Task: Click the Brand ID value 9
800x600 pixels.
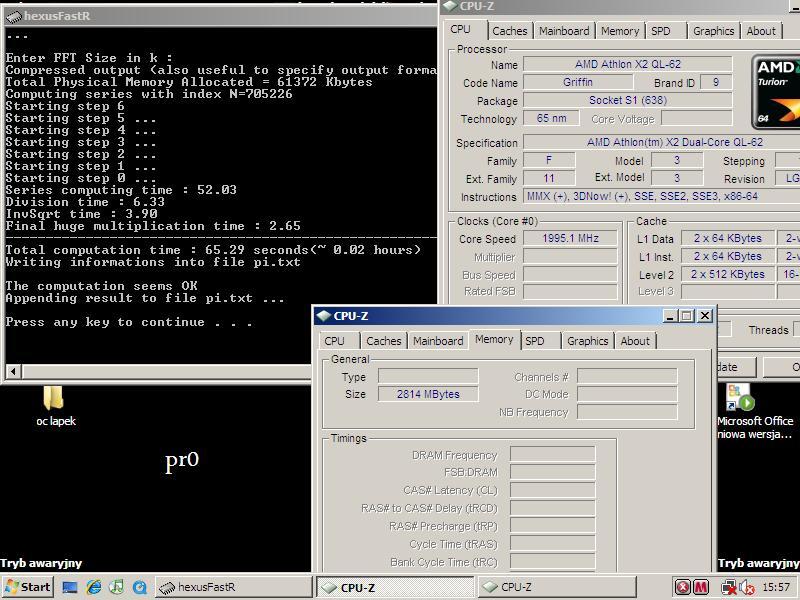Action: click(x=716, y=82)
